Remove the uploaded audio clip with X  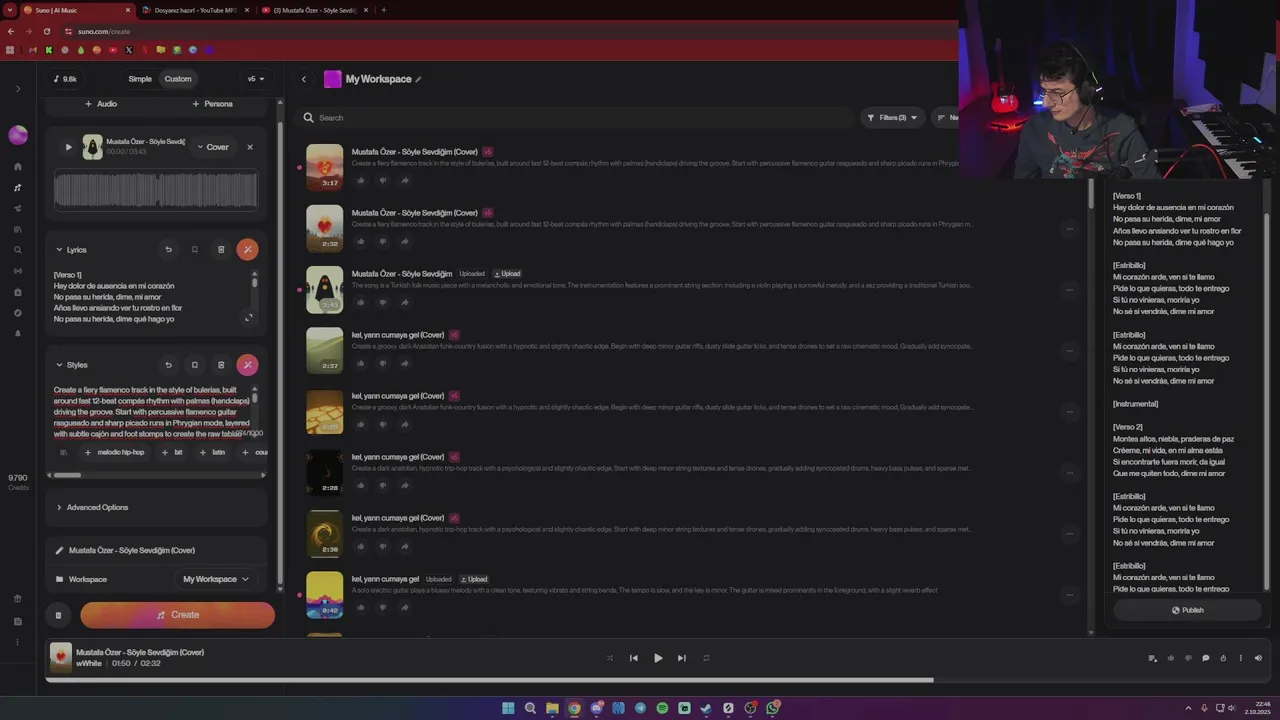[x=250, y=147]
